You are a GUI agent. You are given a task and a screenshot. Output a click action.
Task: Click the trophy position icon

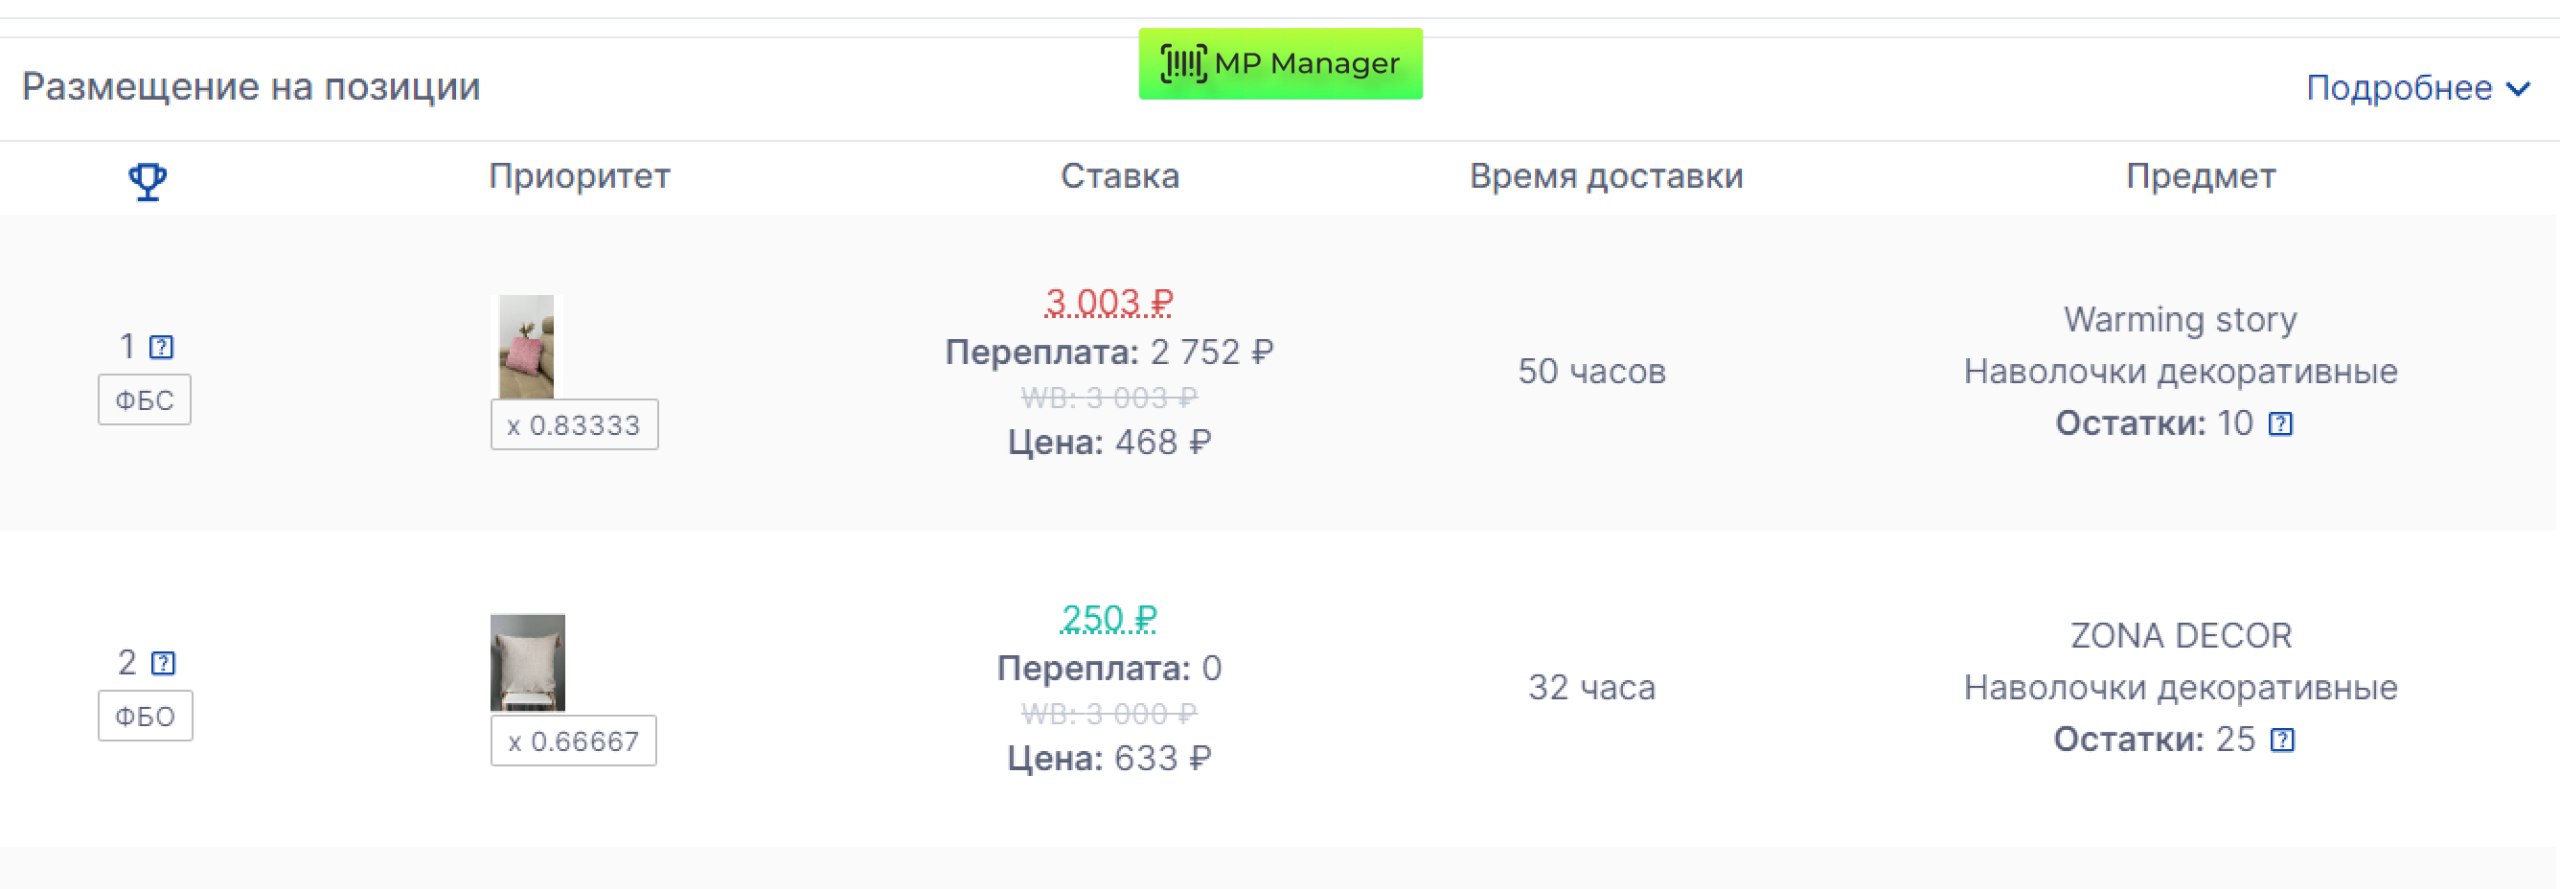point(147,181)
